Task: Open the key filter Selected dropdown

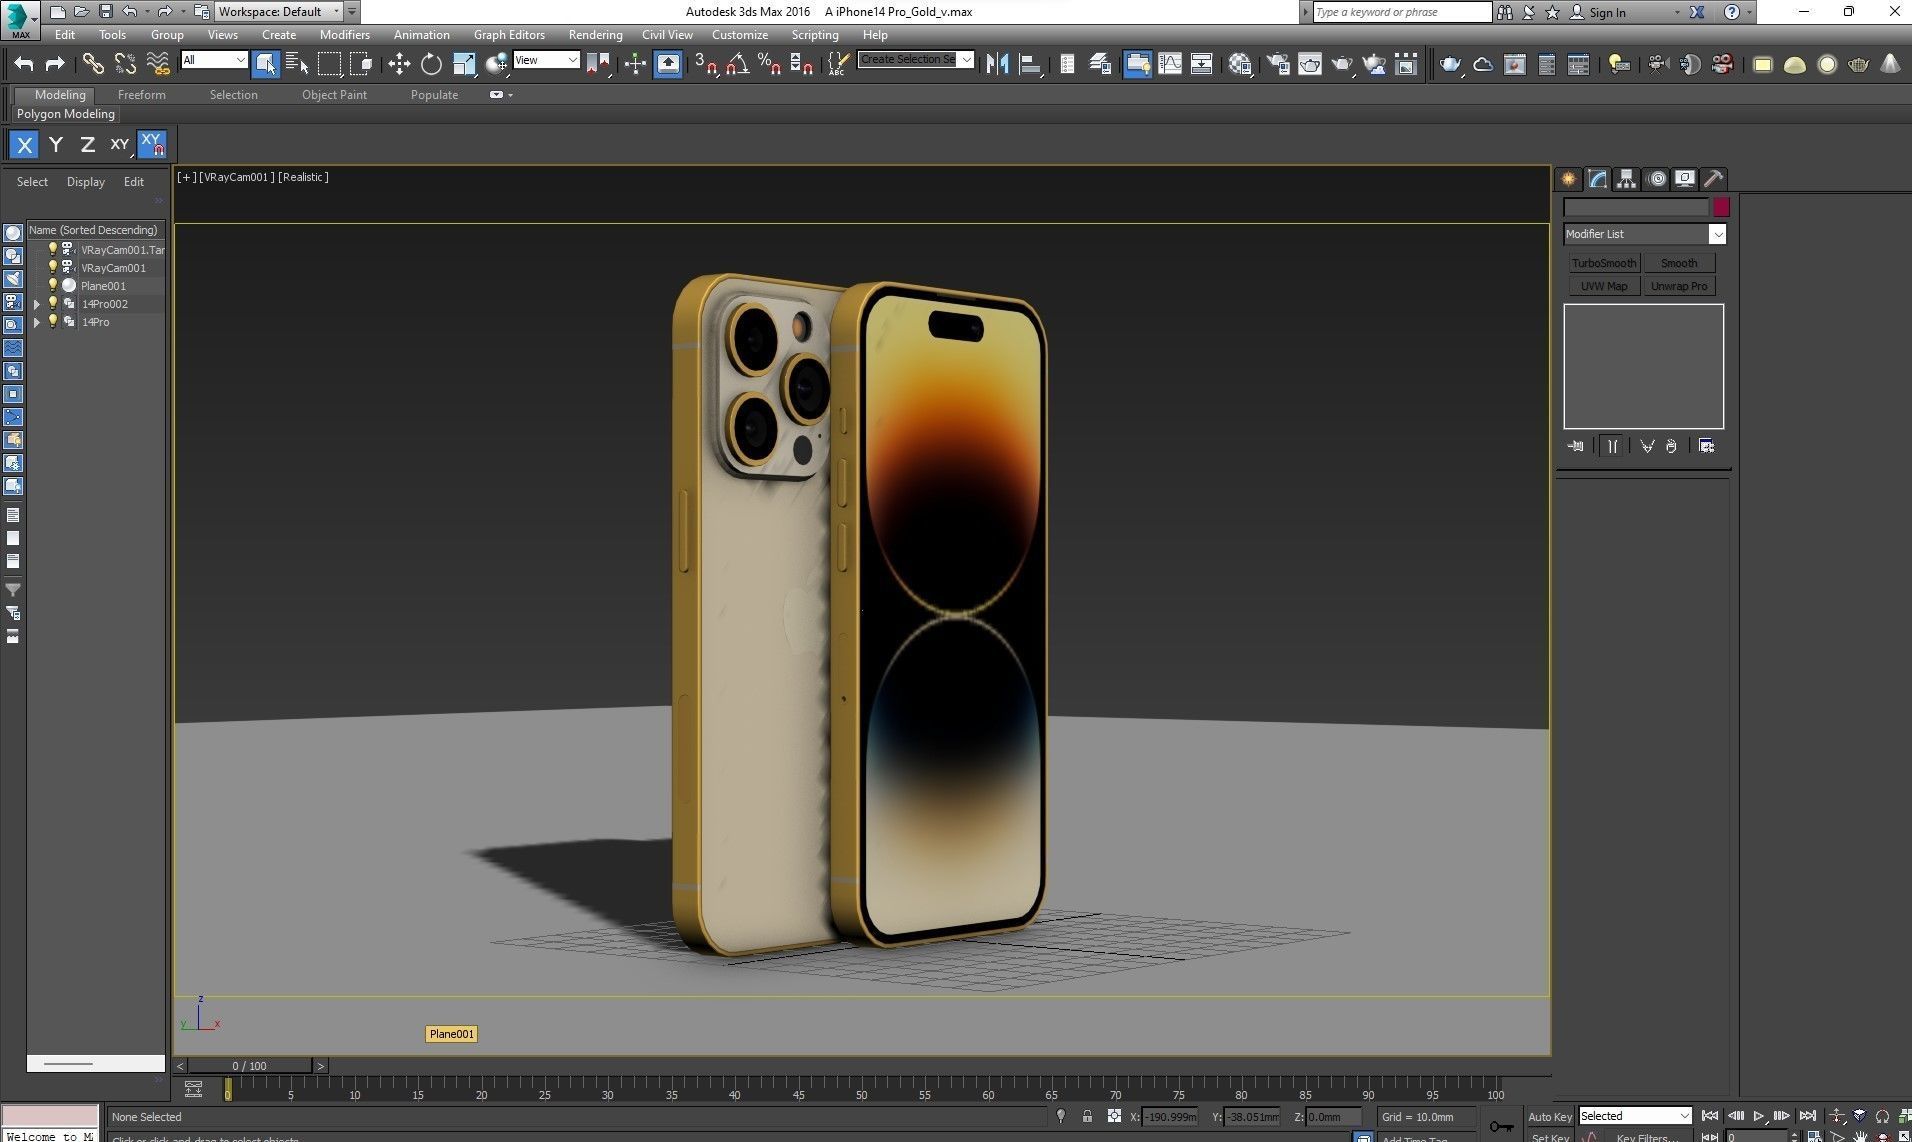Action: 1635,1116
